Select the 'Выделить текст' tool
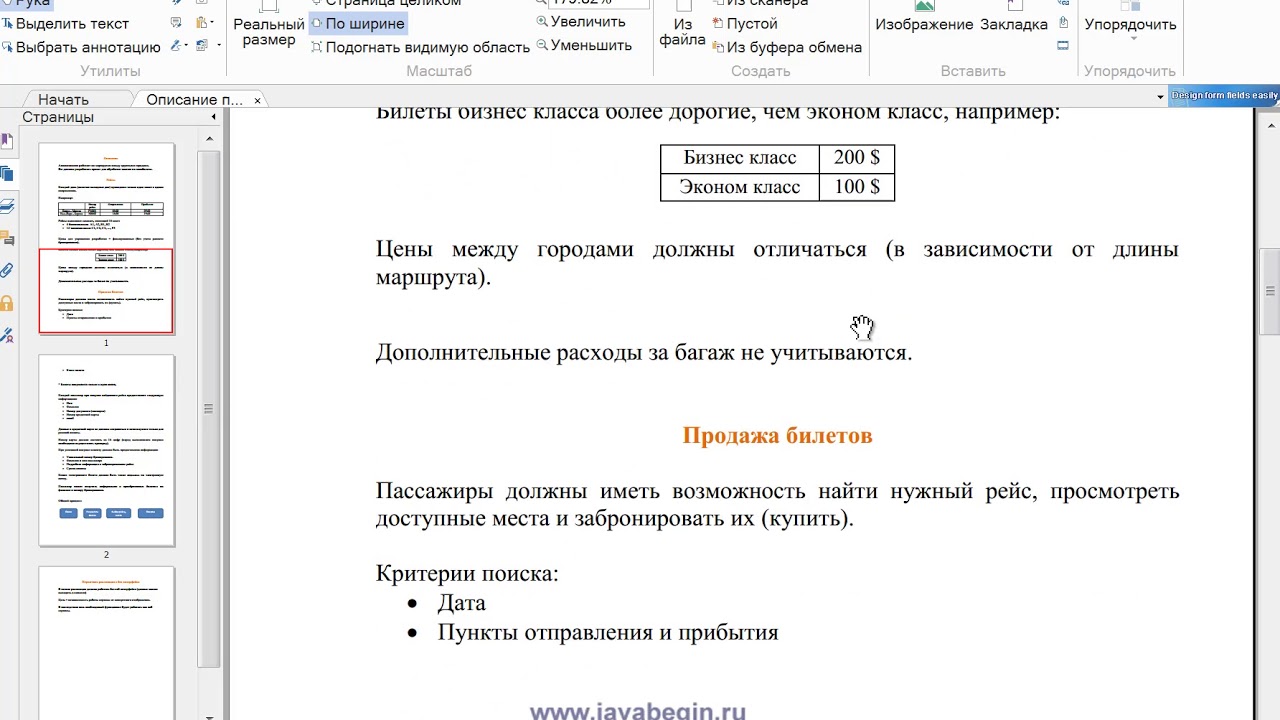This screenshot has height=720, width=1280. coord(66,23)
